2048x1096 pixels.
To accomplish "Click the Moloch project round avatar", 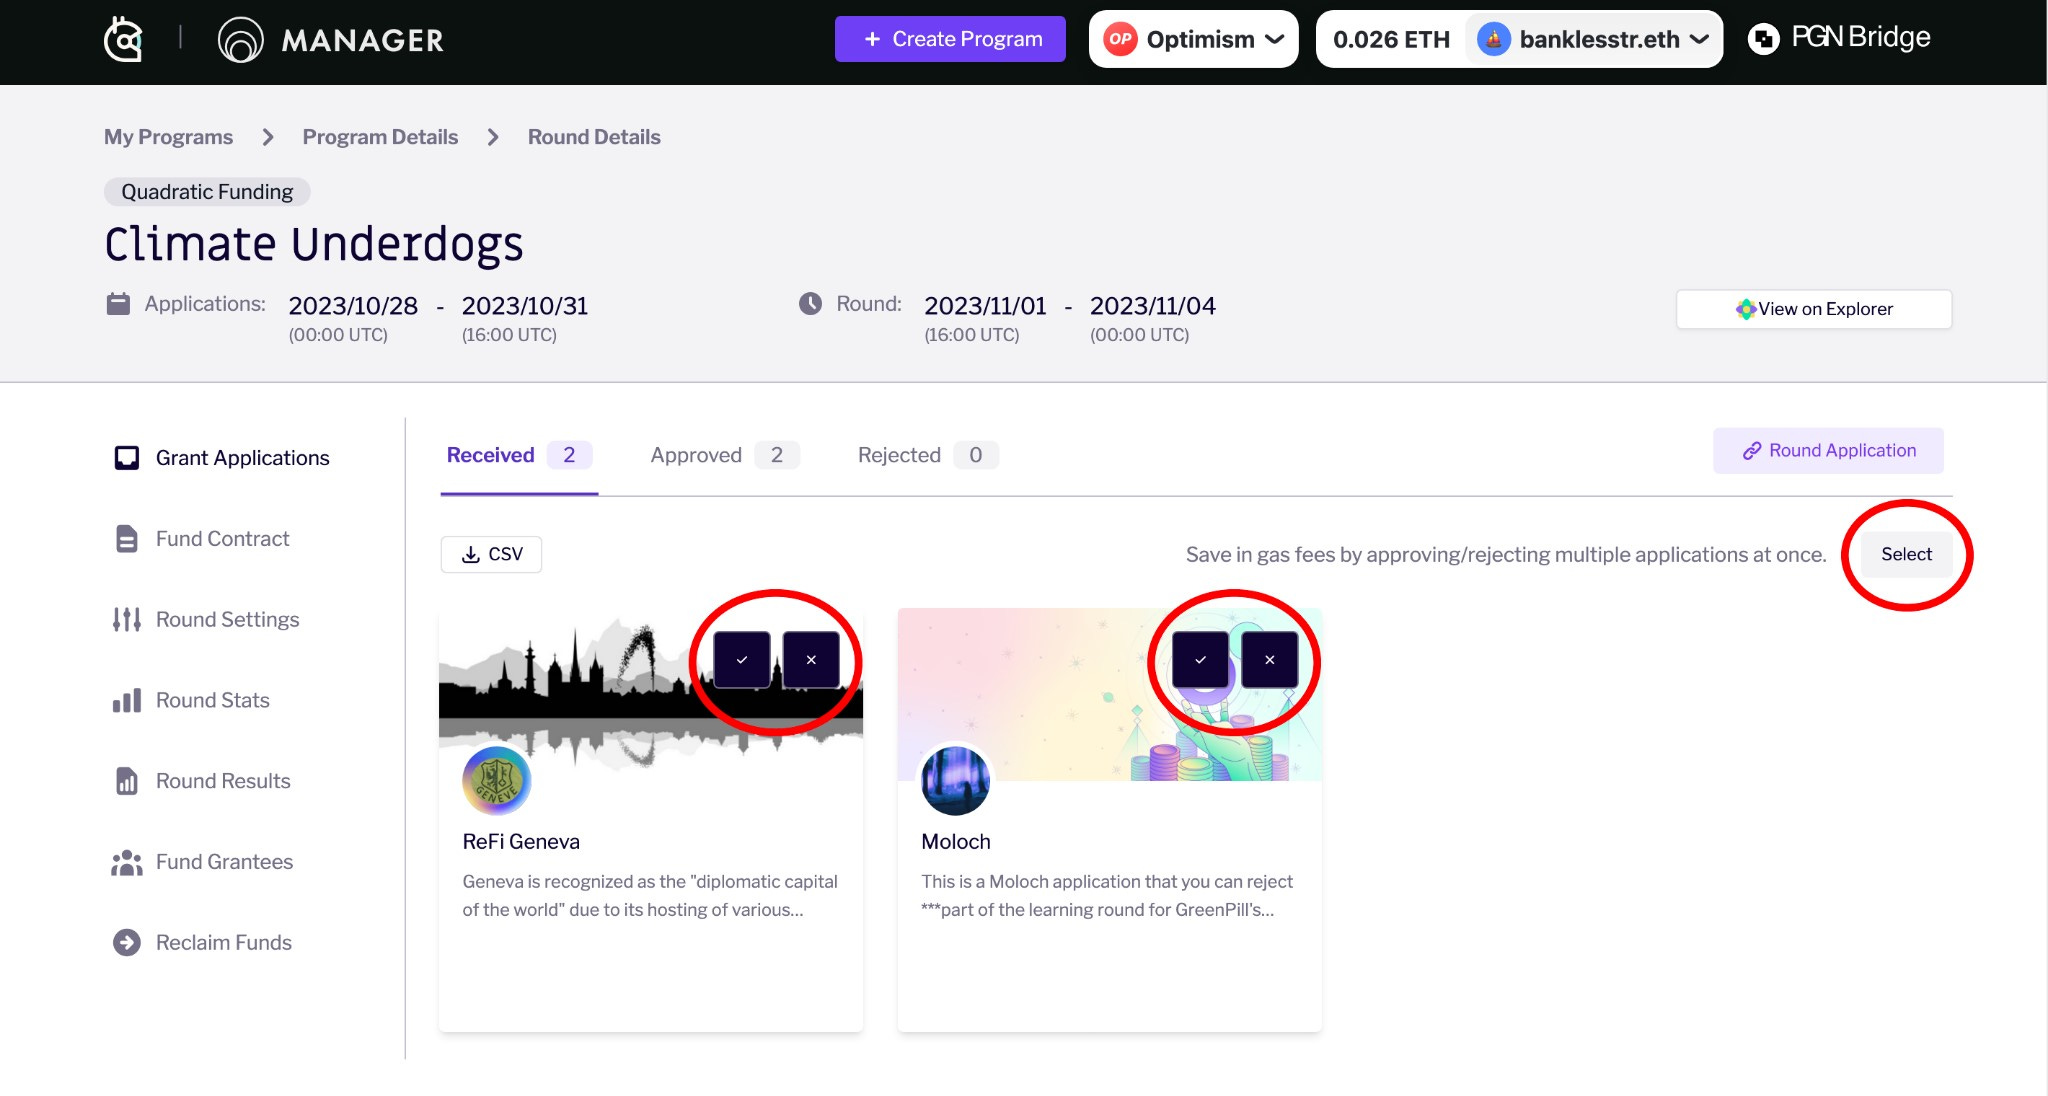I will tap(955, 781).
